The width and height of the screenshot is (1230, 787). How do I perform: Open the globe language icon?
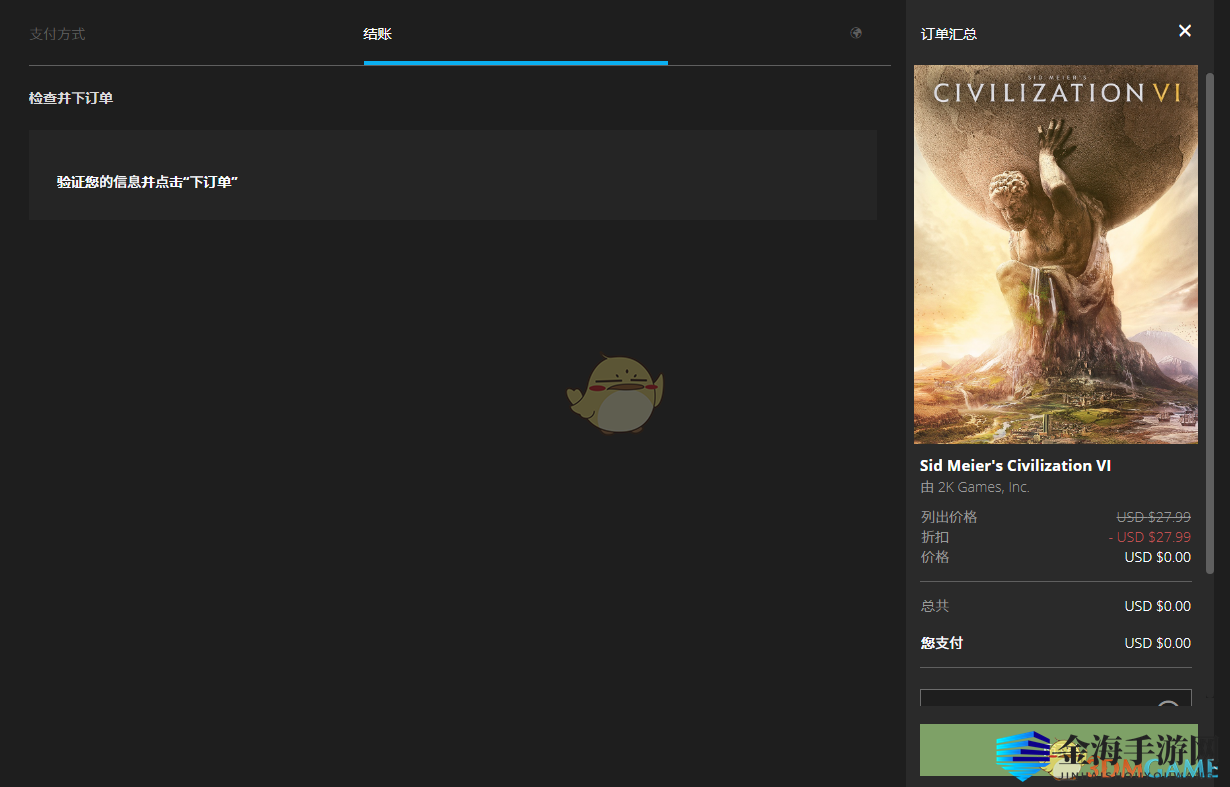856,33
